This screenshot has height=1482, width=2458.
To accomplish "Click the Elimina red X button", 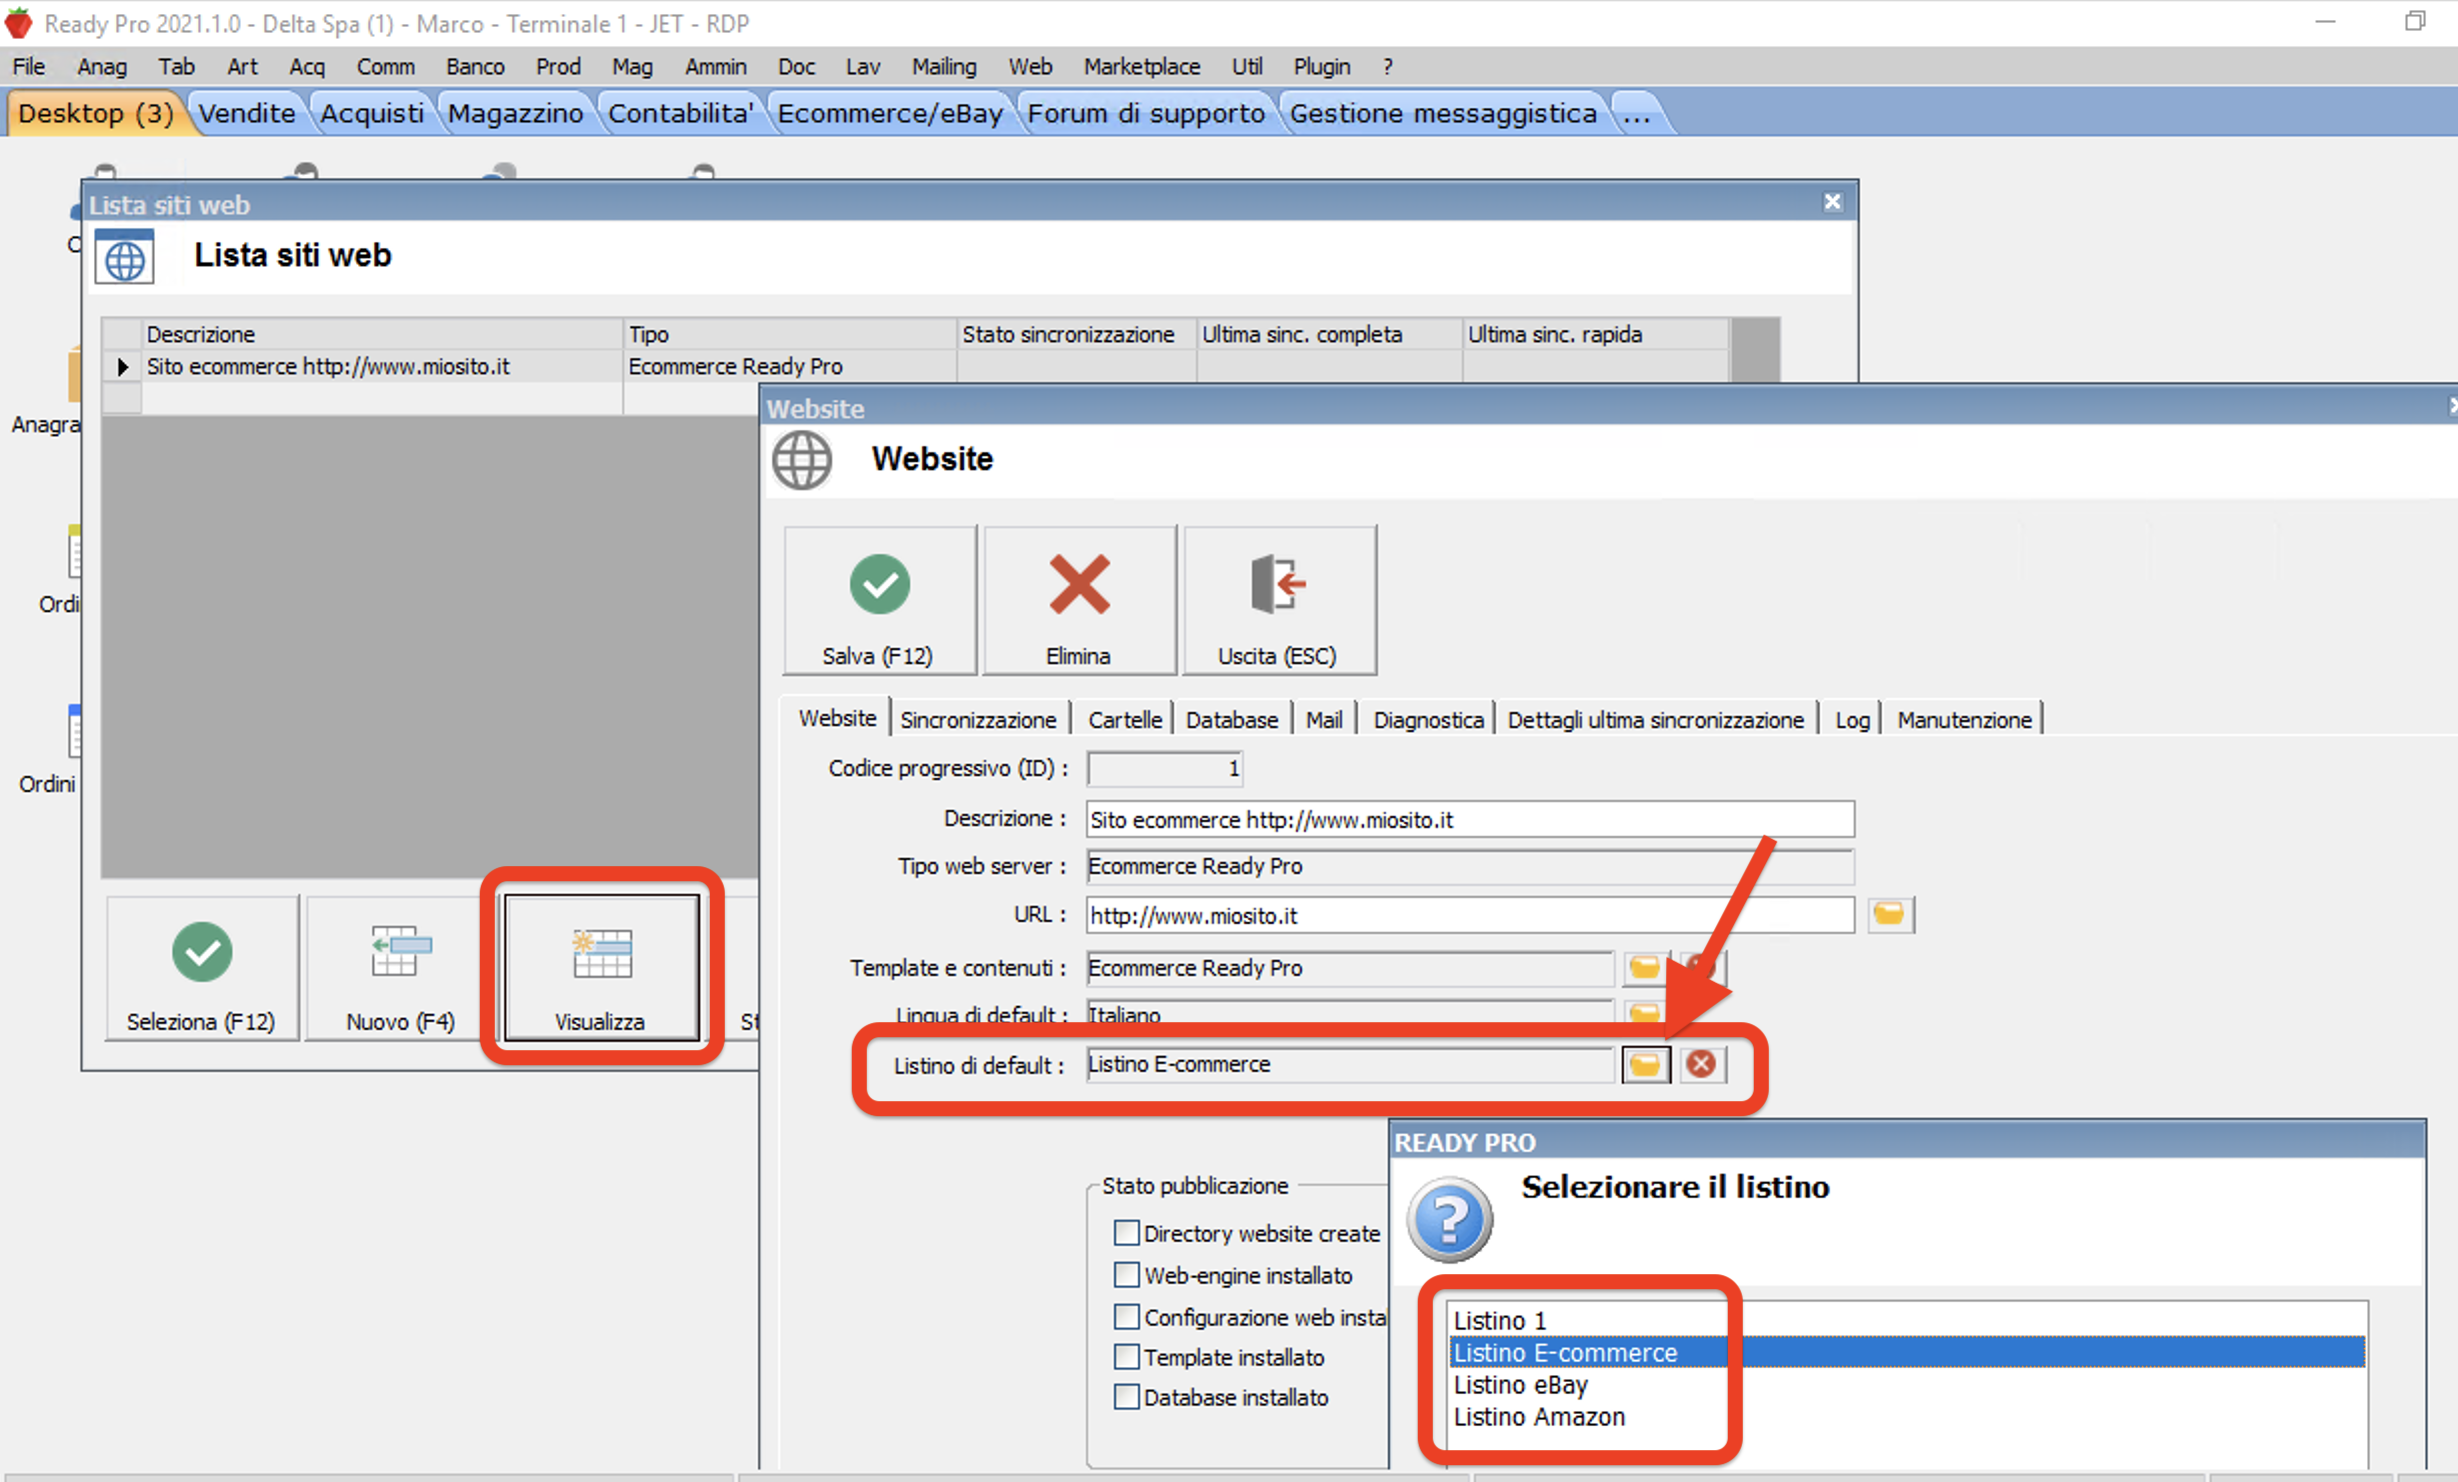I will (1078, 600).
